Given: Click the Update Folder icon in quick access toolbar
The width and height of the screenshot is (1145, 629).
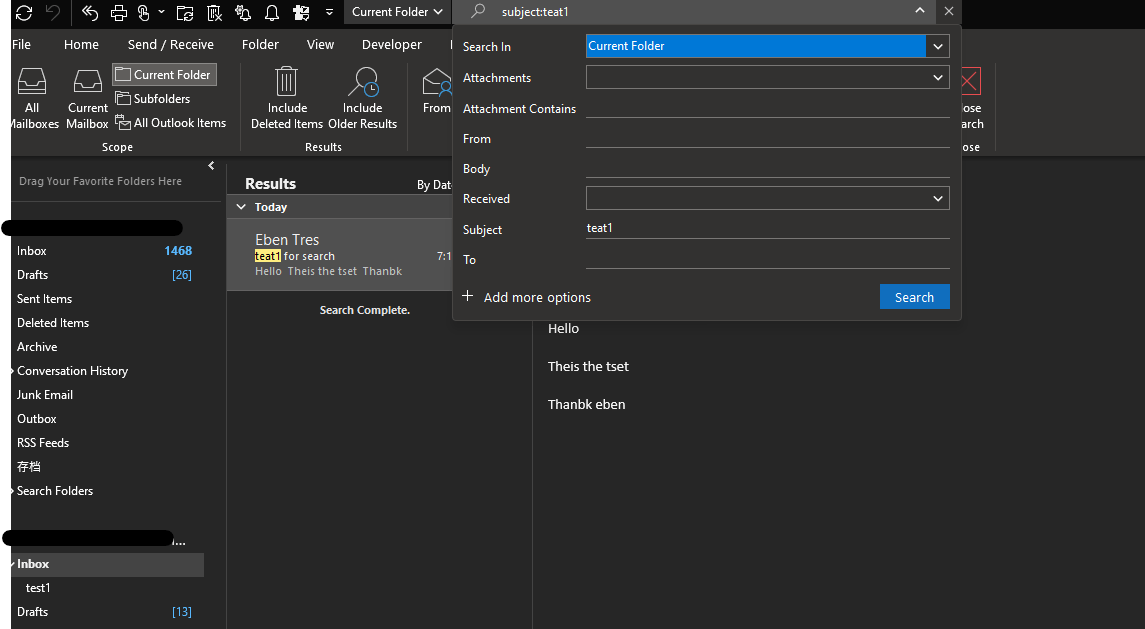Looking at the screenshot, I should pyautogui.click(x=185, y=12).
